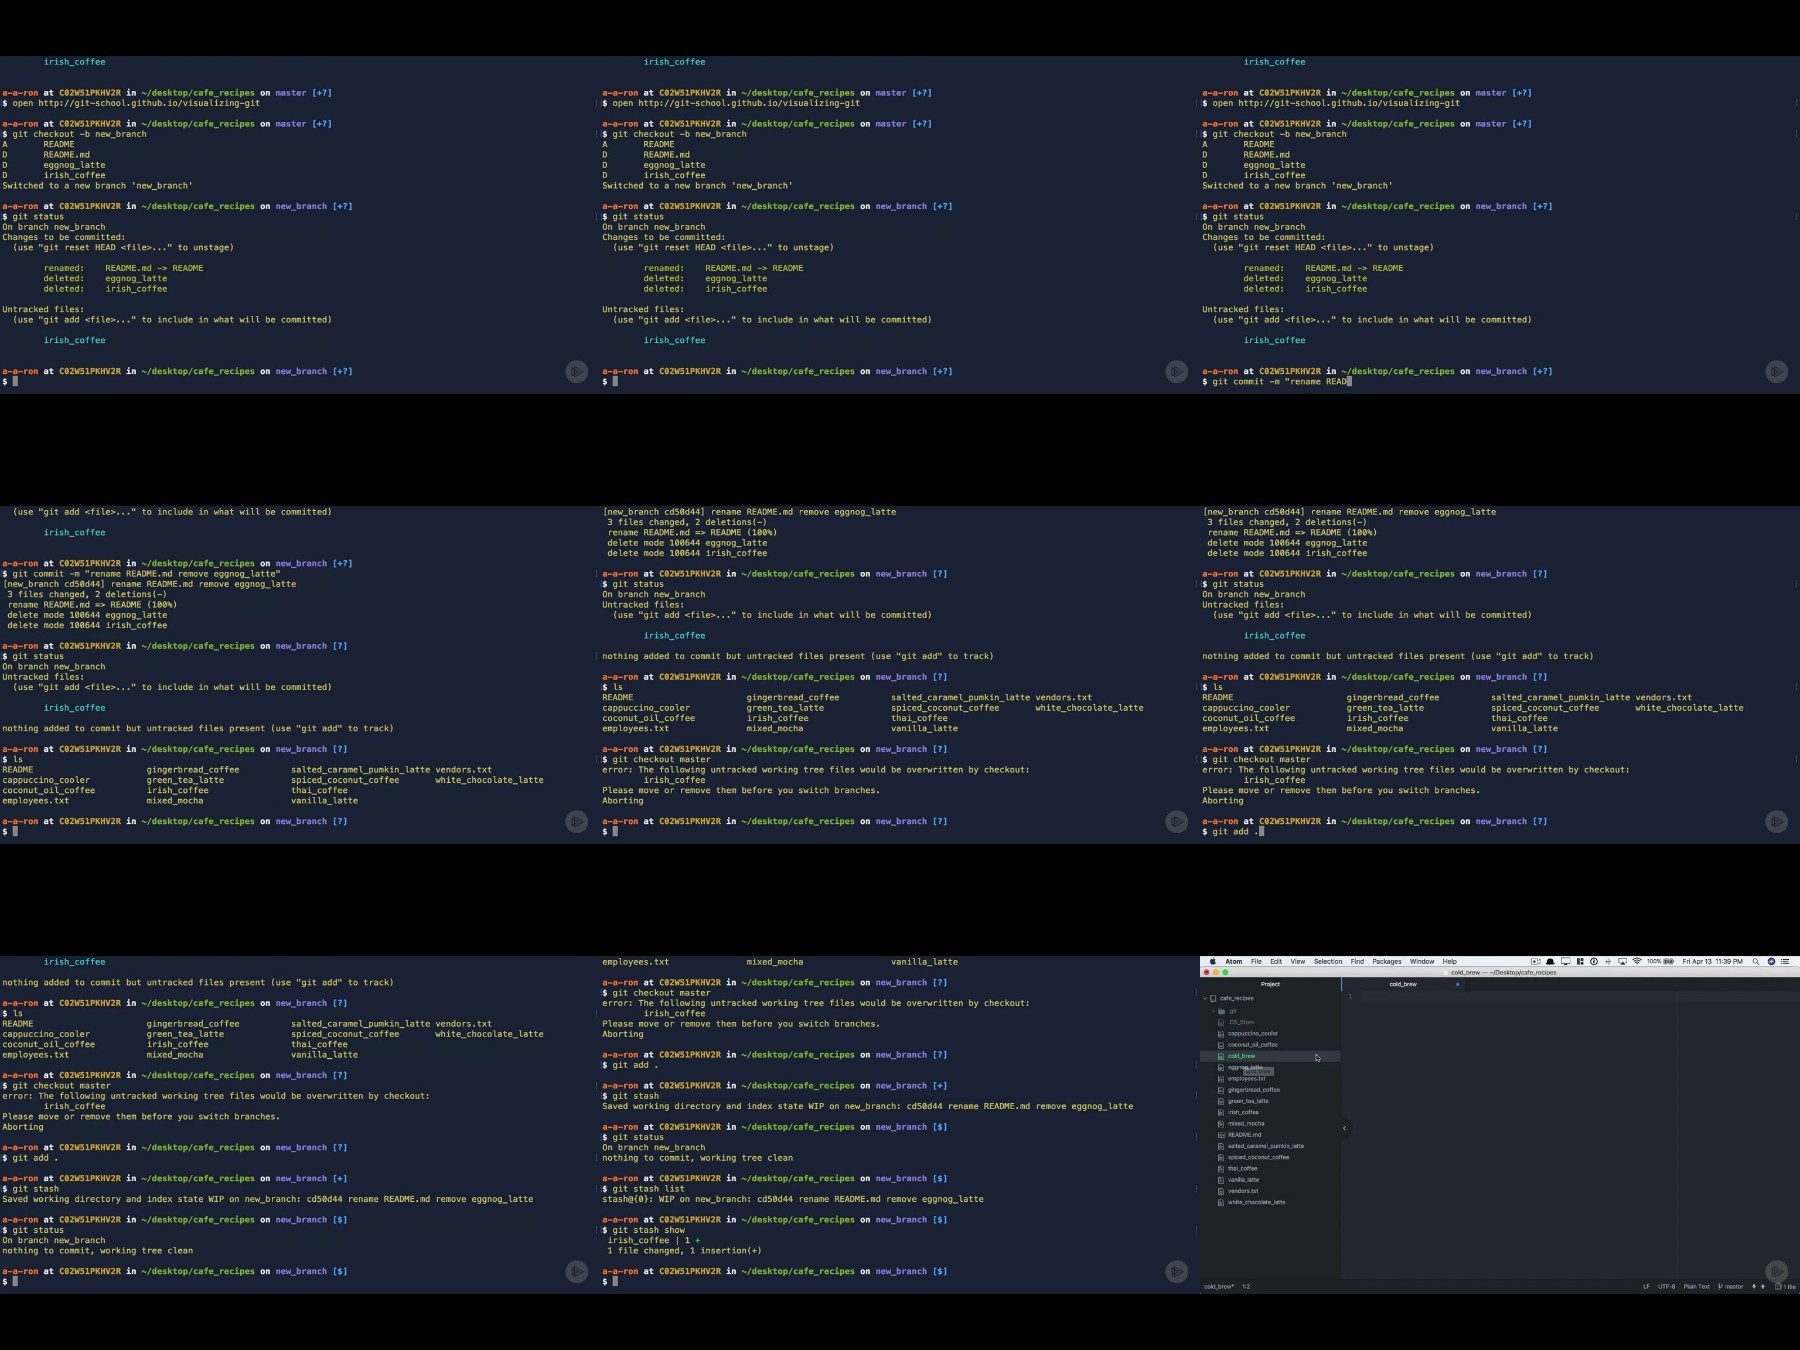Open the File menu
The width and height of the screenshot is (1800, 1350).
coord(1256,962)
